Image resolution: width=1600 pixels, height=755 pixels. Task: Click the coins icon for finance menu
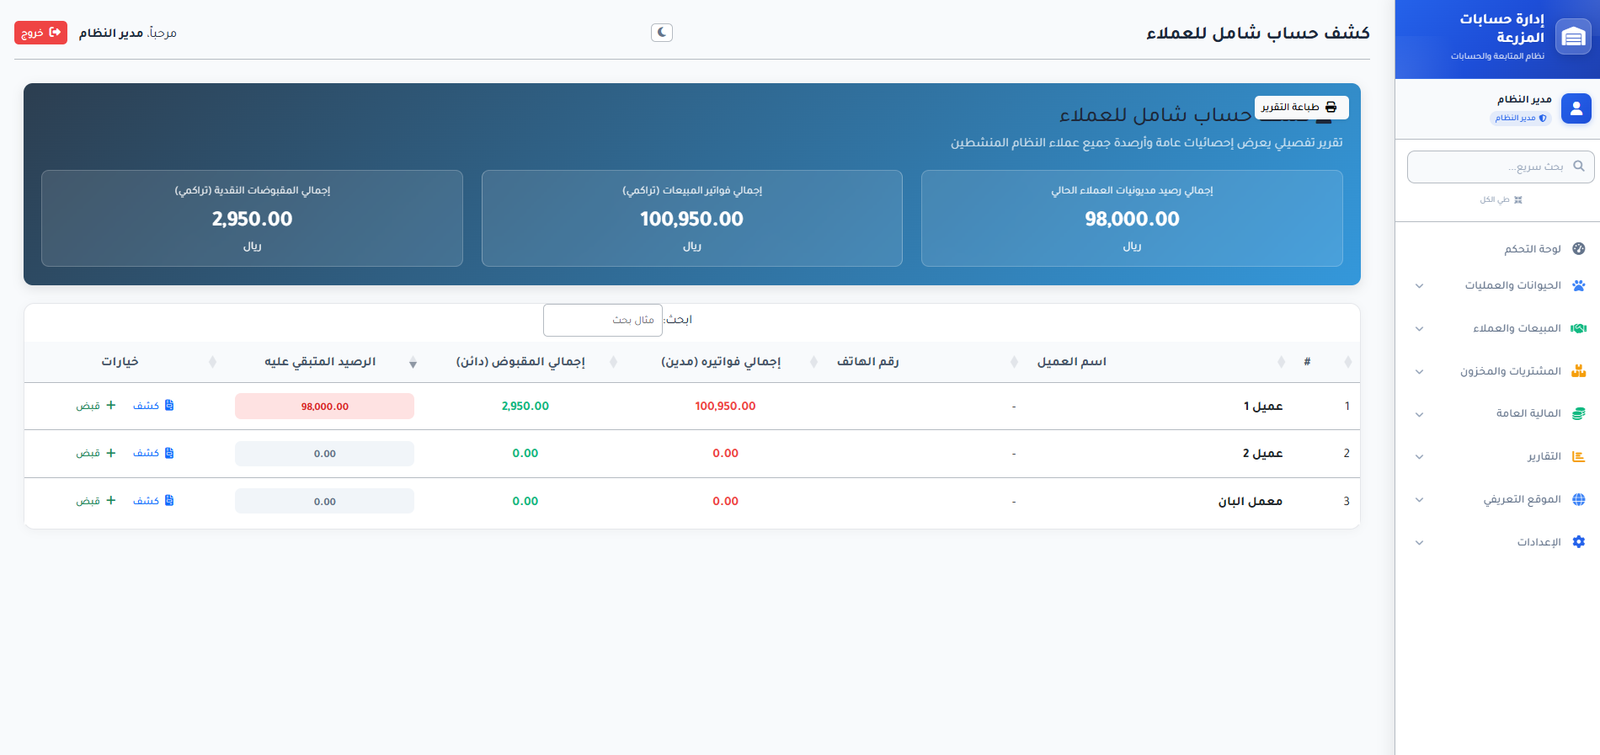tap(1579, 414)
